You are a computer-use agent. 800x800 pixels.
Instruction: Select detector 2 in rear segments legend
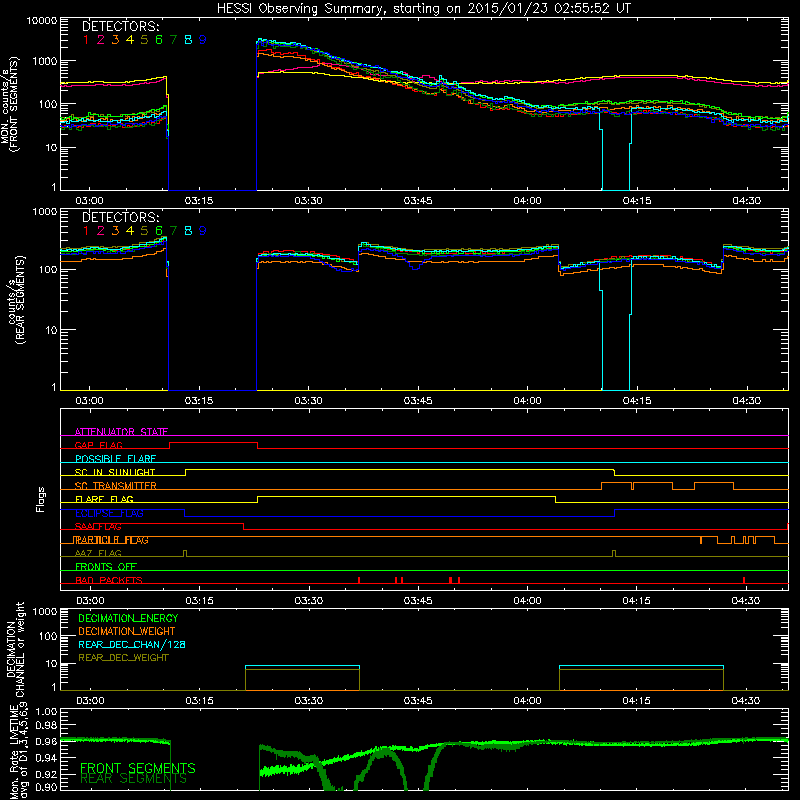pyautogui.click(x=101, y=231)
